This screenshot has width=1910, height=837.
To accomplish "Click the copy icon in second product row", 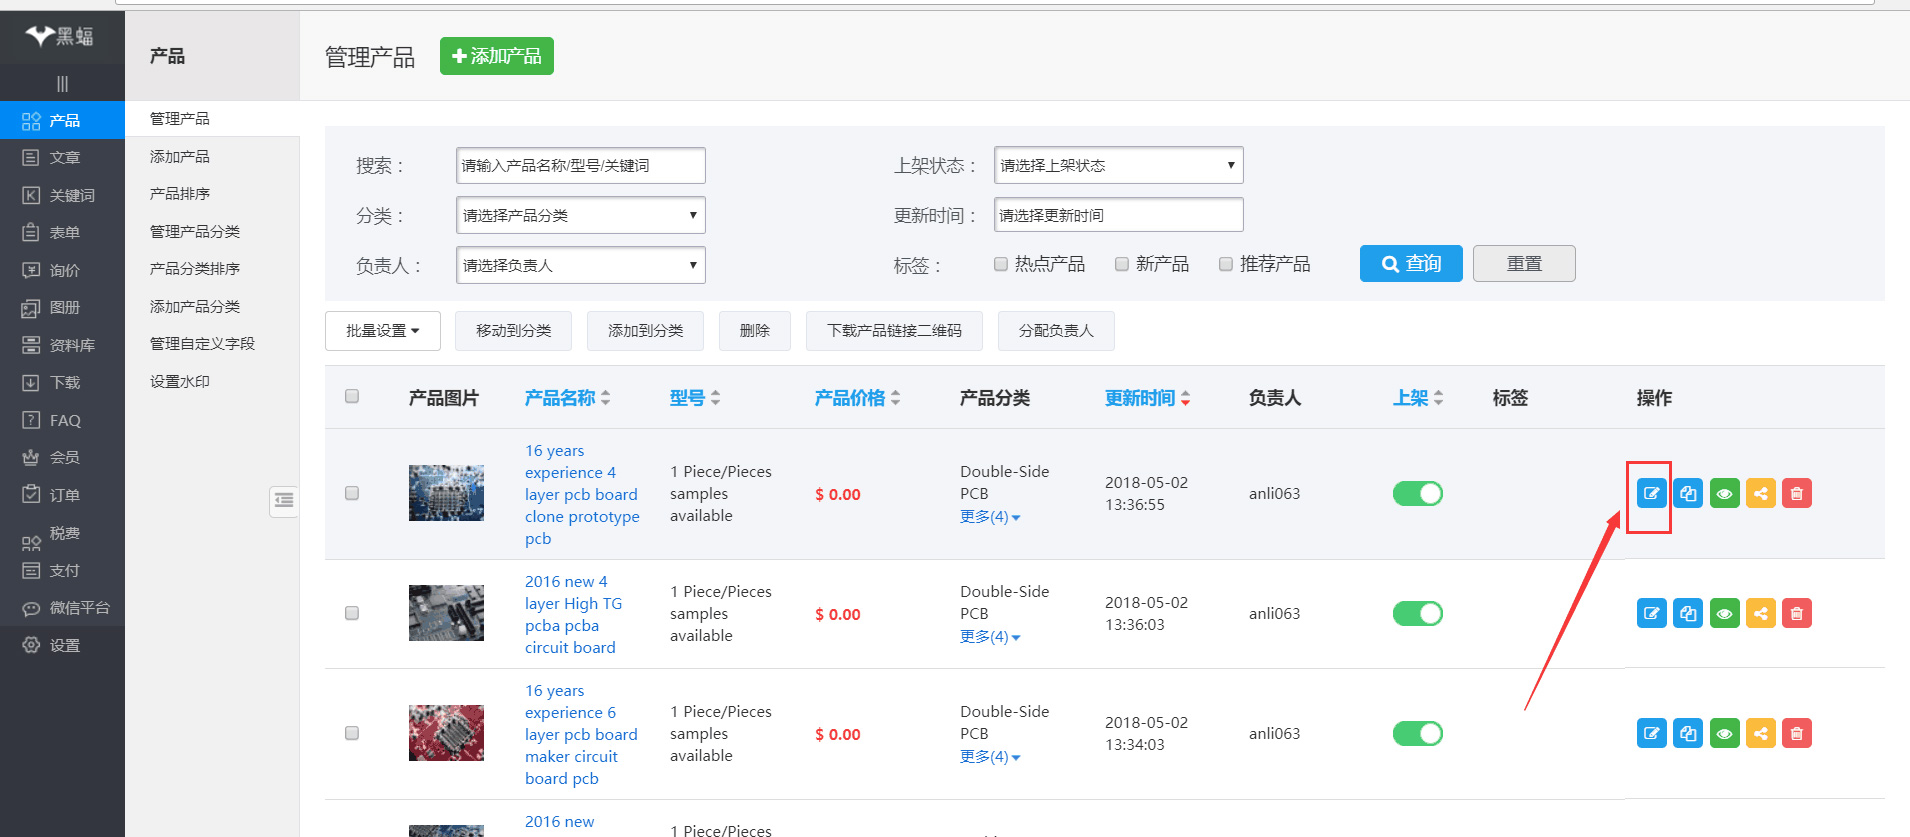I will 1688,614.
